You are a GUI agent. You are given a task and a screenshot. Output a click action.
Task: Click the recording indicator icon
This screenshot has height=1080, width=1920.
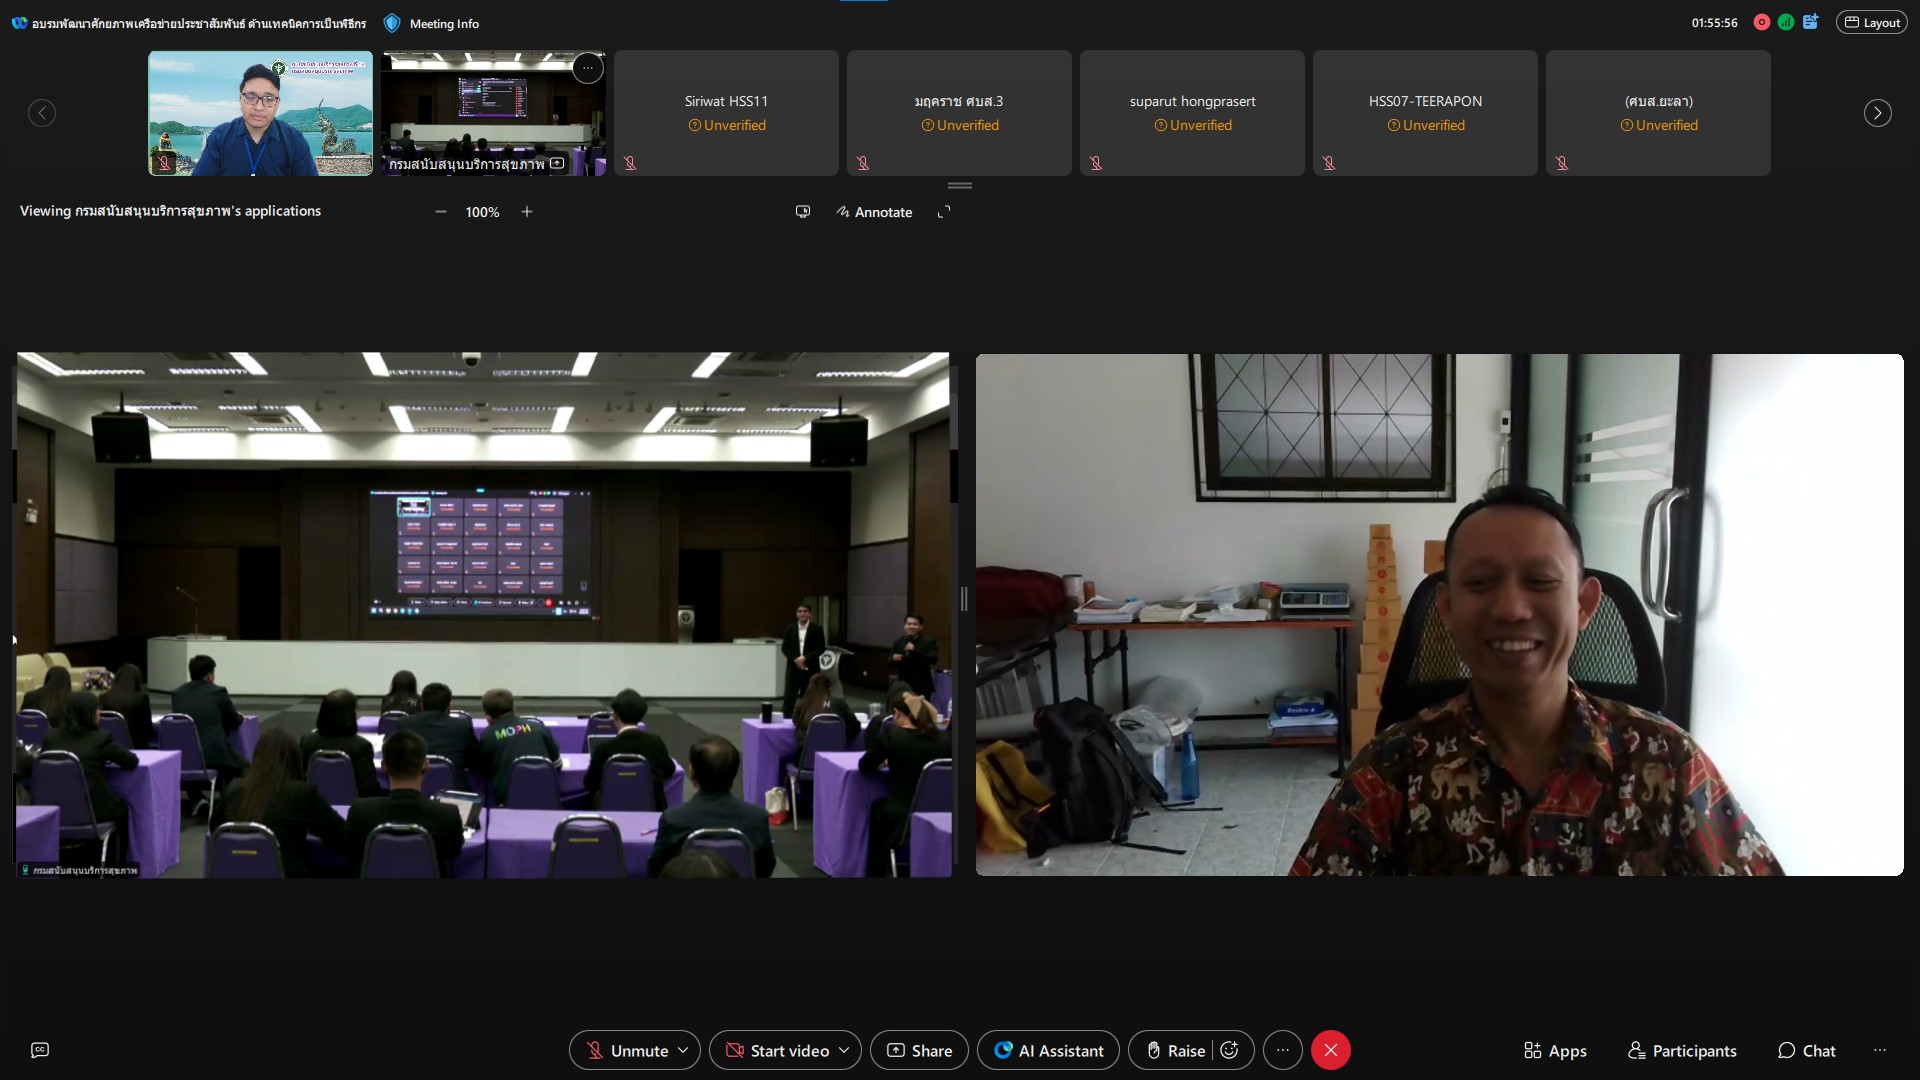[x=1761, y=22]
